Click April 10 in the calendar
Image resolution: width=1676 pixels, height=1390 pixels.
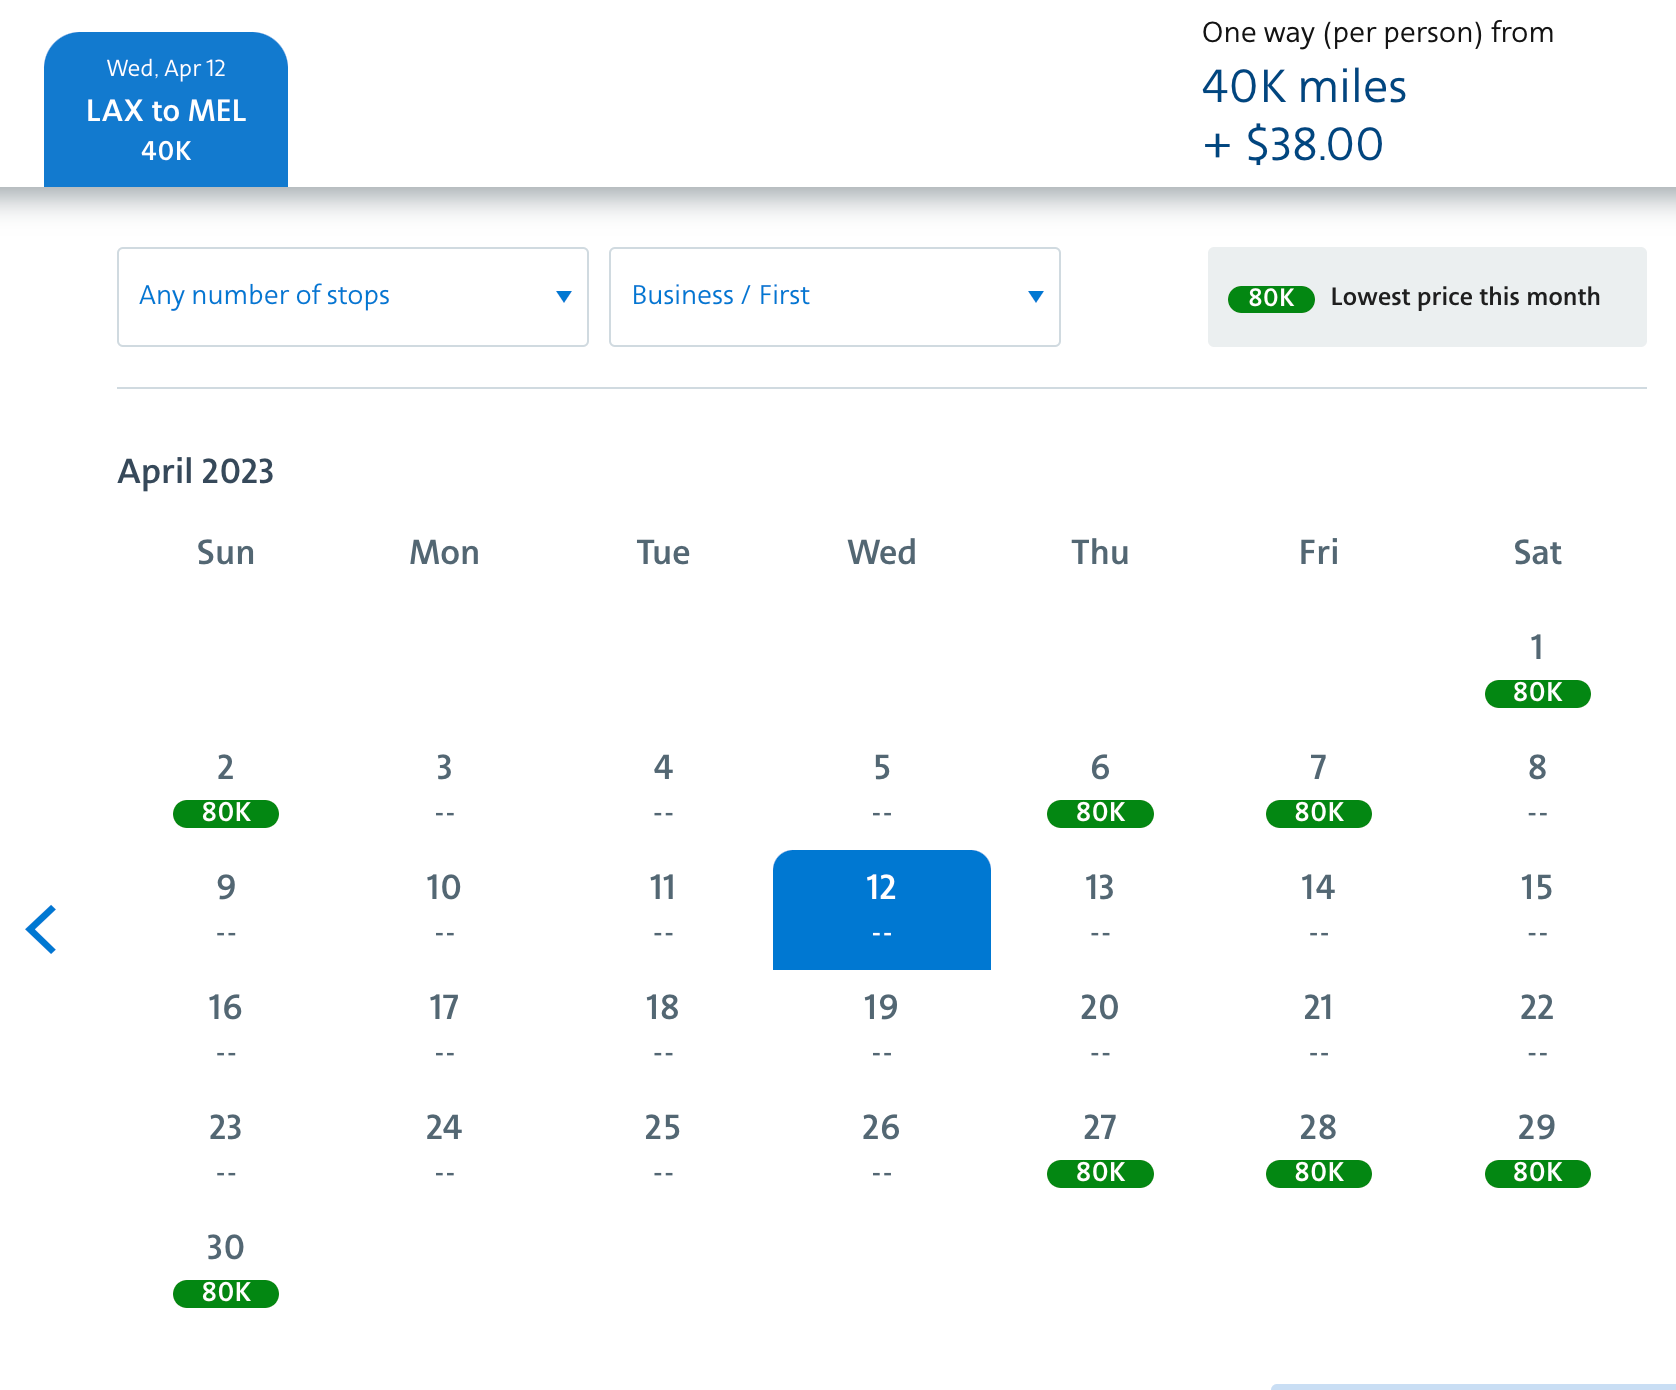[444, 907]
